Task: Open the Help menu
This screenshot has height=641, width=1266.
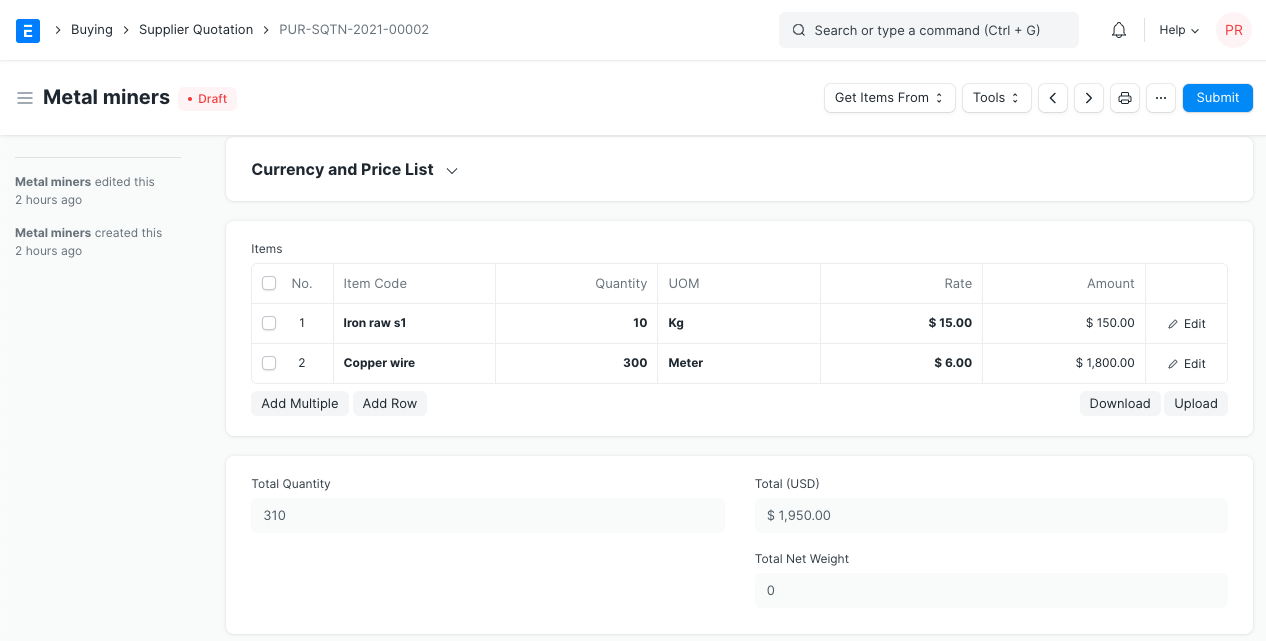Action: coord(1178,30)
